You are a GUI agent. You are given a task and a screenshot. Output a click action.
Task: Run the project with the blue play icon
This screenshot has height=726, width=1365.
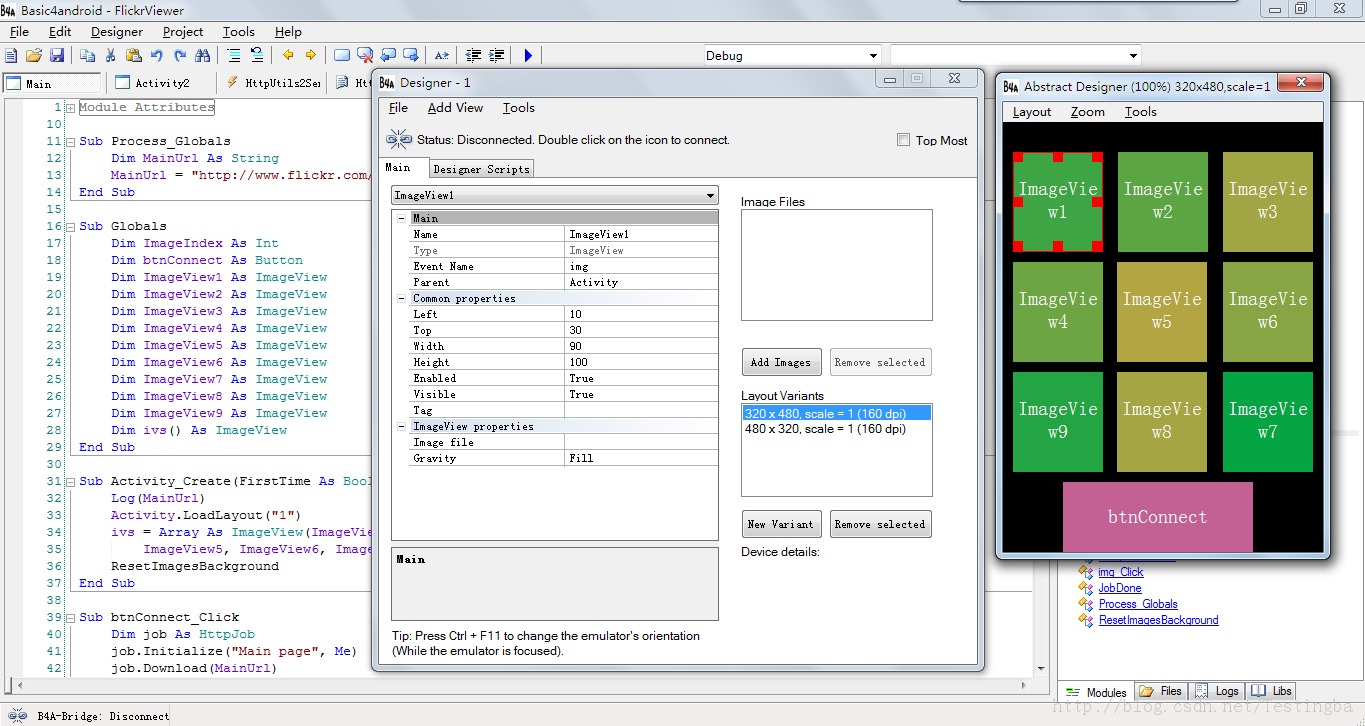[x=528, y=56]
